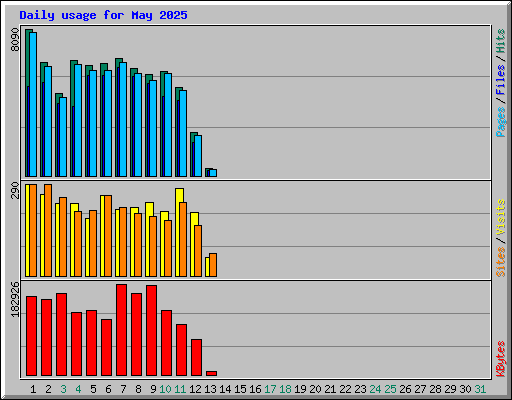
Task: Click the blue Files legend label
Action: pyautogui.click(x=501, y=80)
